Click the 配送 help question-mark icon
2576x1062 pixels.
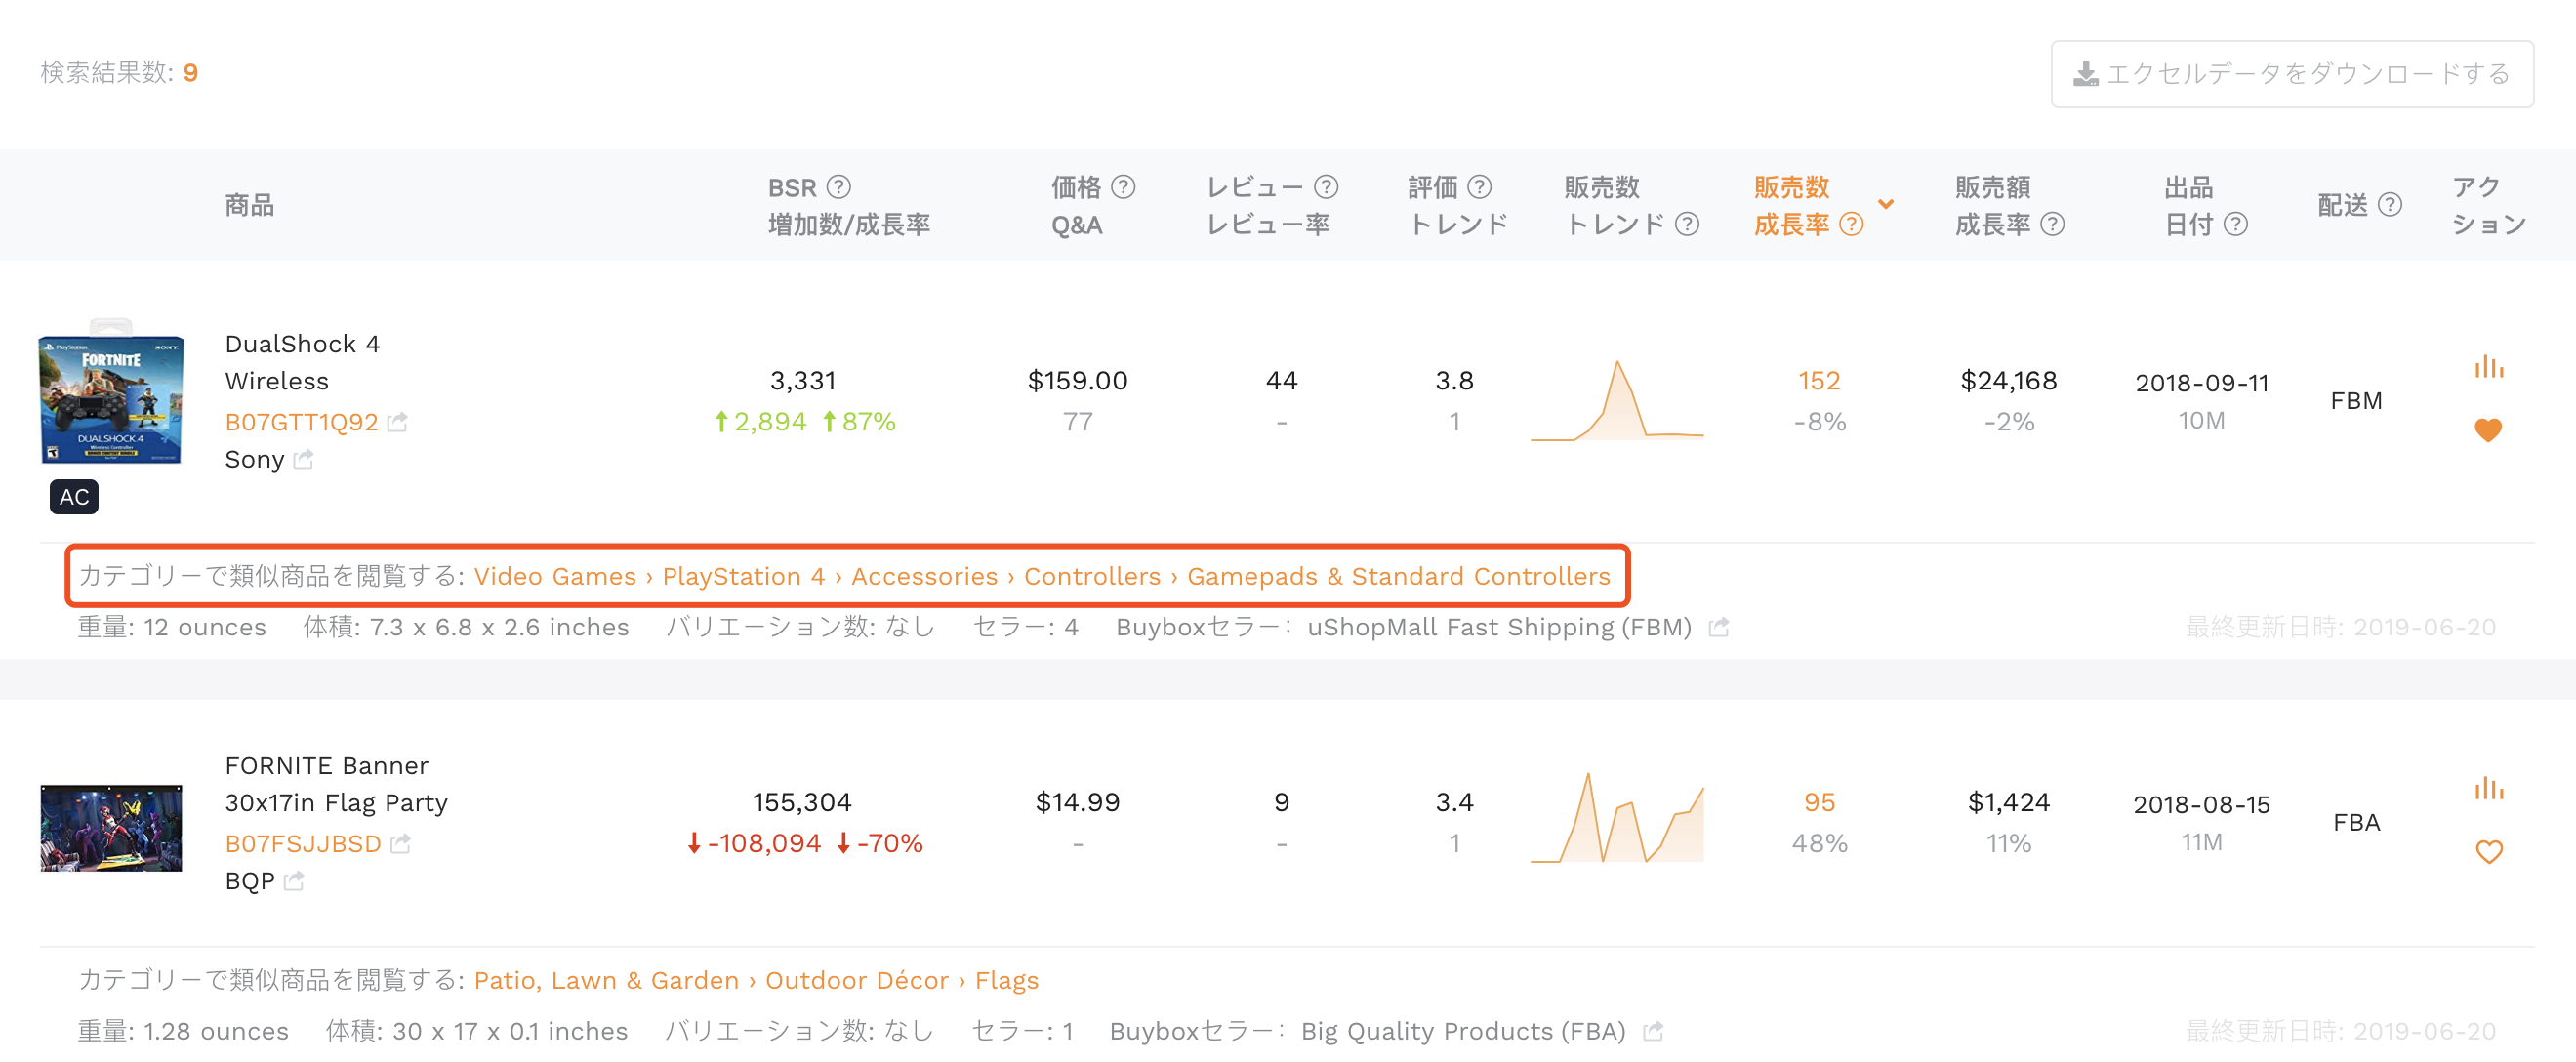tap(2390, 205)
